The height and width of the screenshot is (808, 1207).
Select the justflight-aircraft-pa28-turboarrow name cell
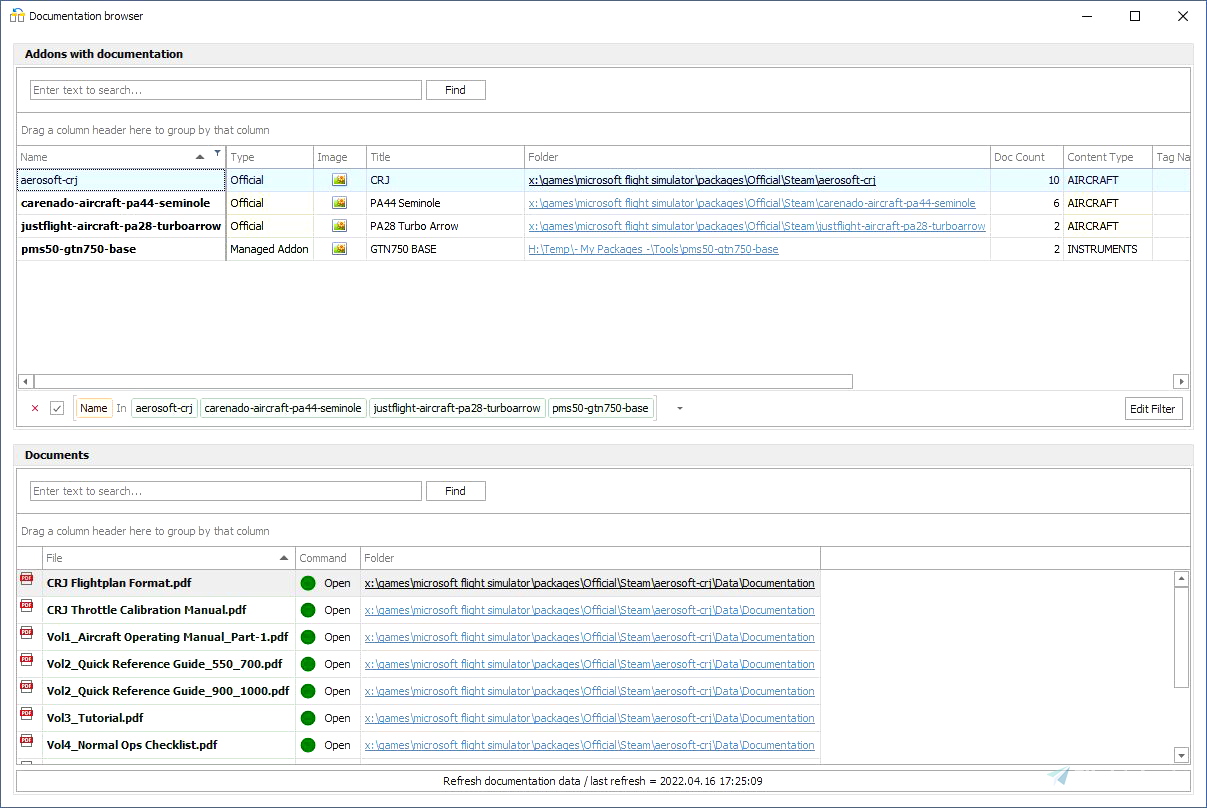pos(121,226)
